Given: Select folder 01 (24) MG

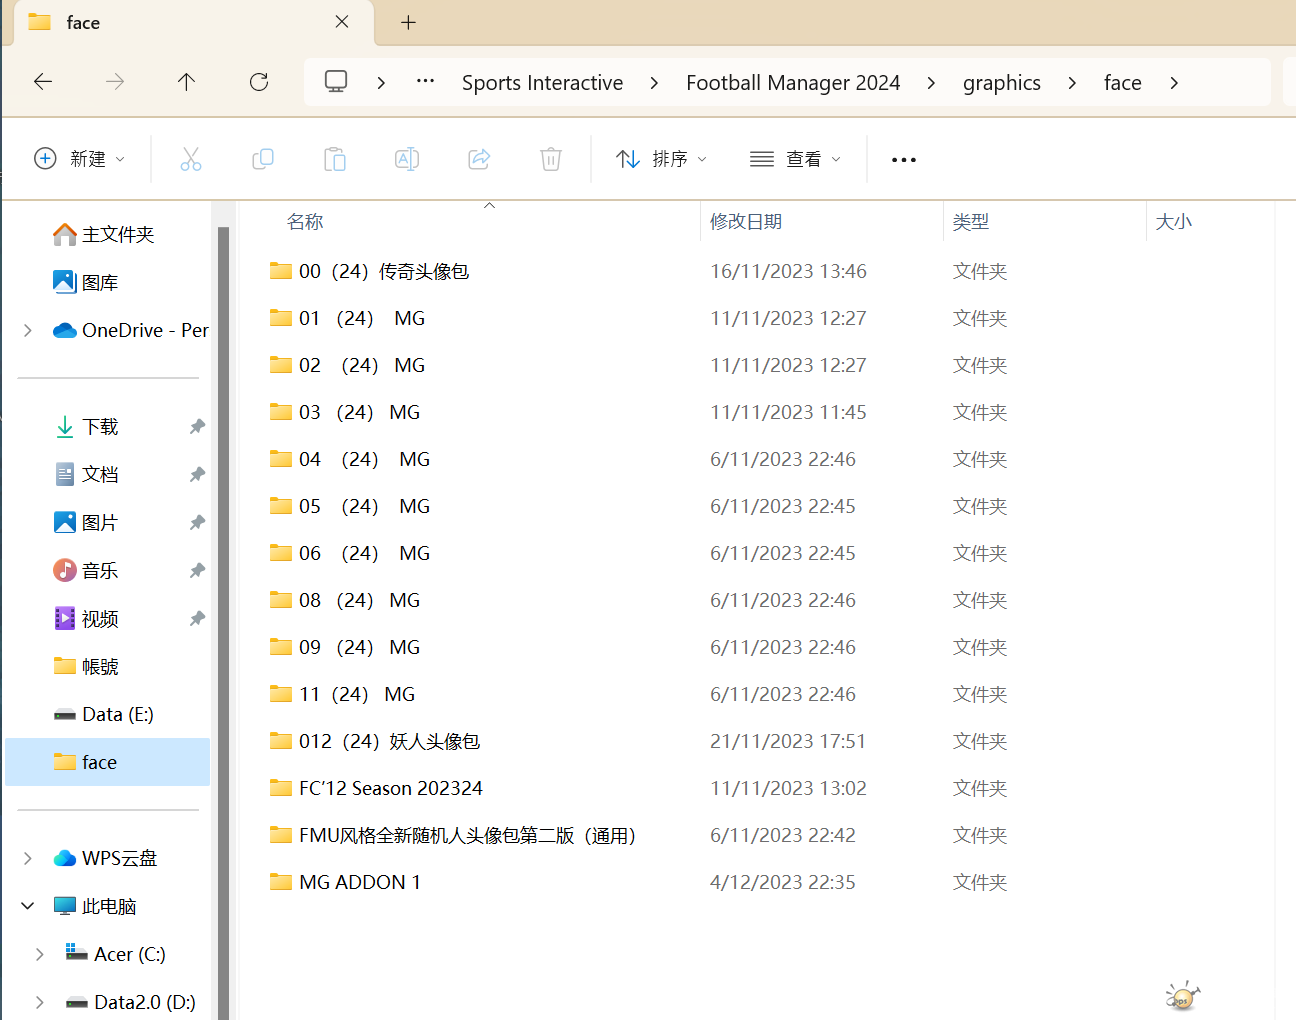Looking at the screenshot, I should pyautogui.click(x=347, y=318).
